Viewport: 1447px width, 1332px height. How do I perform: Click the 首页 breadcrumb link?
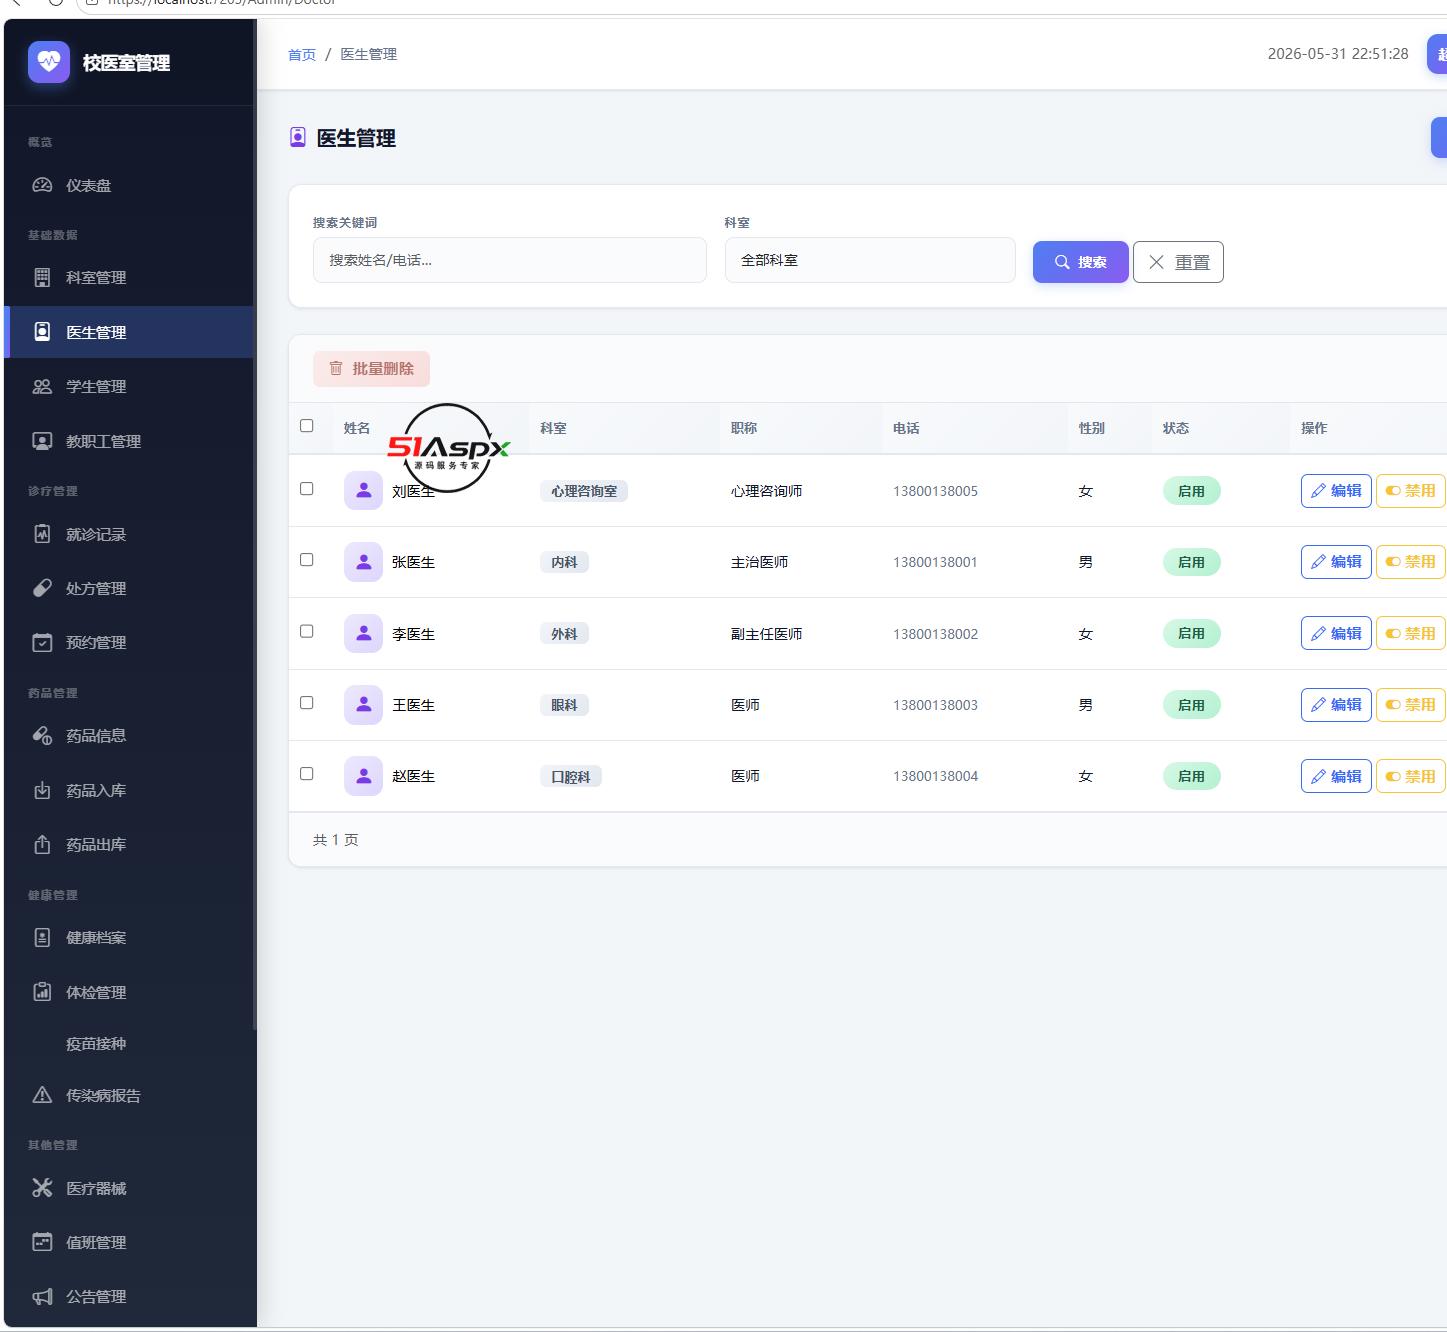pos(302,54)
